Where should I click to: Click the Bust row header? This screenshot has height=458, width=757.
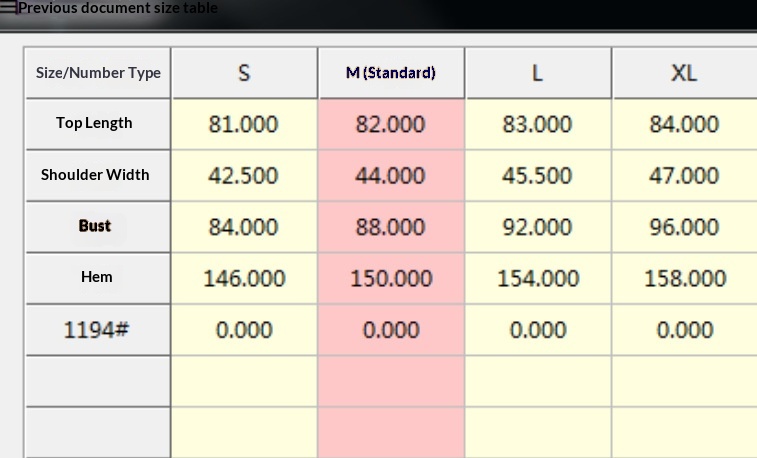[x=97, y=226]
